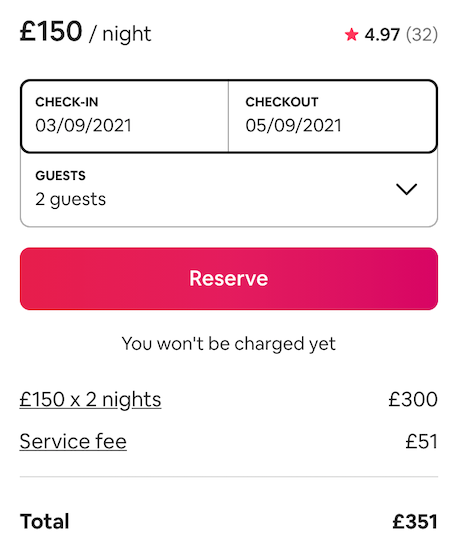Open the £150 x 2 nights price breakdown
Screen dimensions: 454x555
pos(90,400)
